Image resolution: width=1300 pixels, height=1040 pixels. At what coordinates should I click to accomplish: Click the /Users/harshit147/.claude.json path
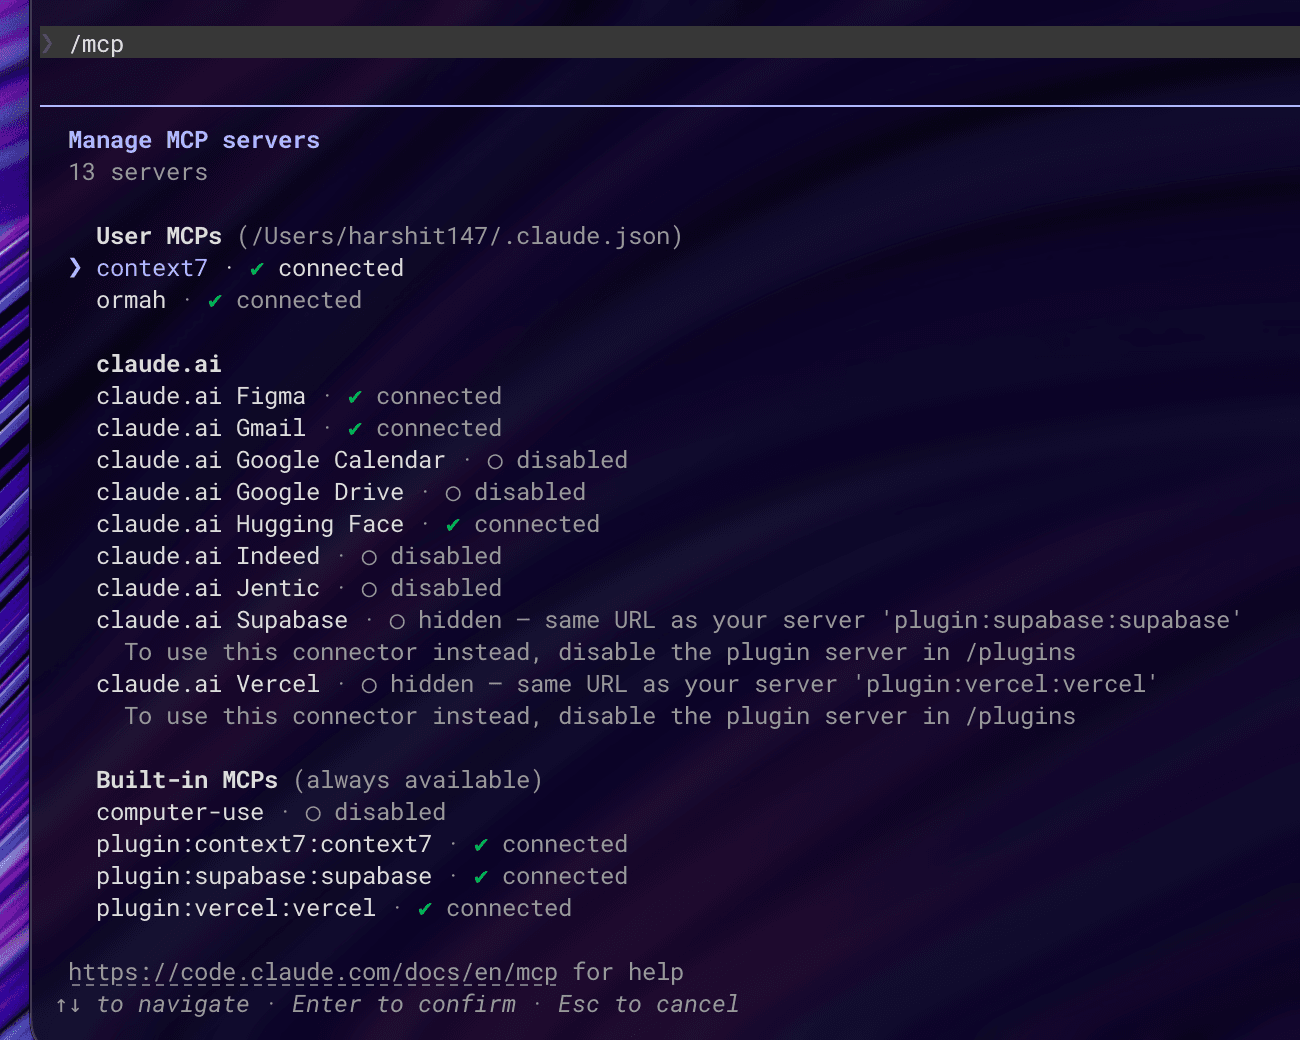click(460, 236)
